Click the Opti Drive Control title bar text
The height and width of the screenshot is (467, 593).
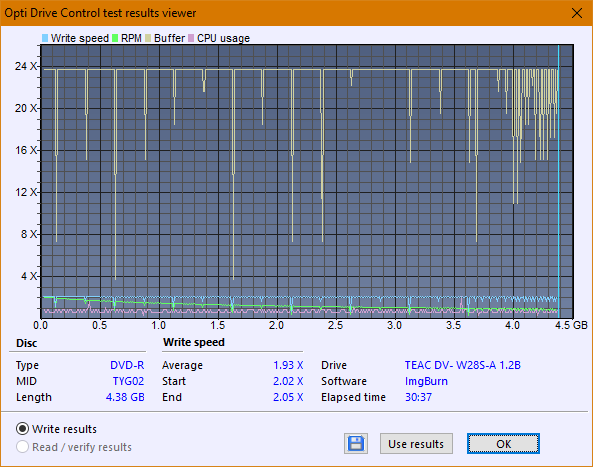[100, 13]
